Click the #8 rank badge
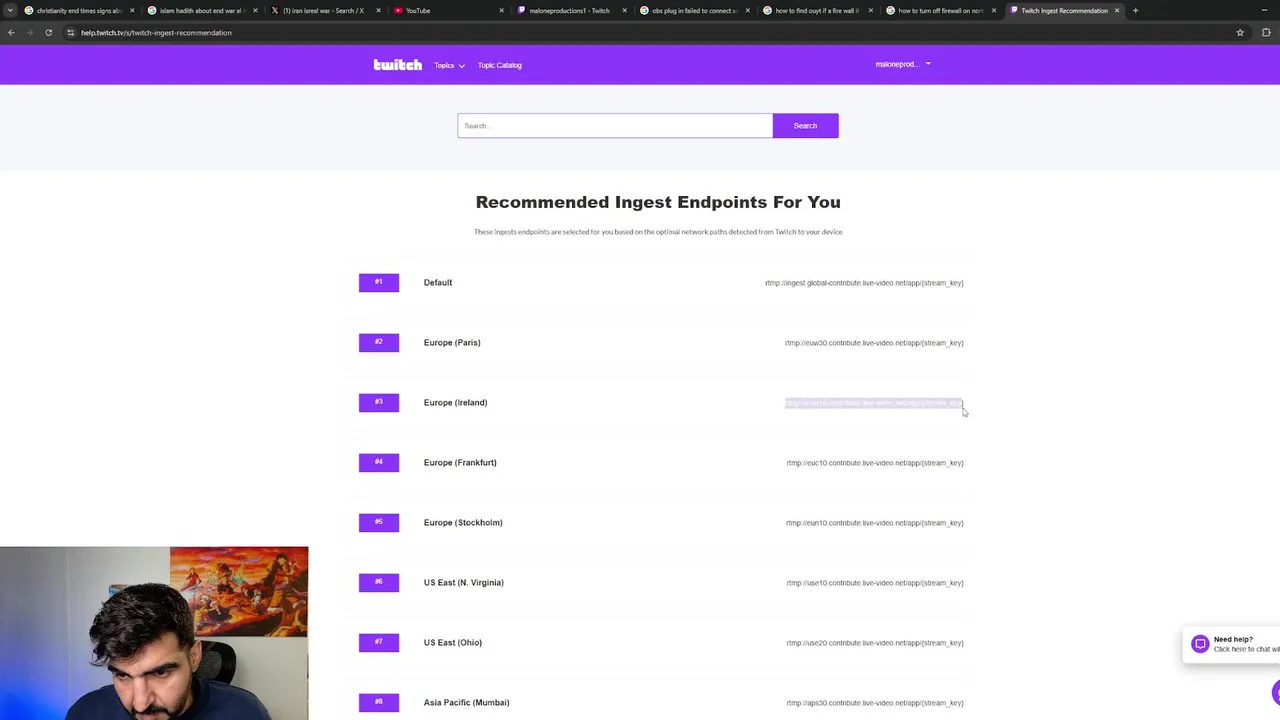1280x720 pixels. 379,702
